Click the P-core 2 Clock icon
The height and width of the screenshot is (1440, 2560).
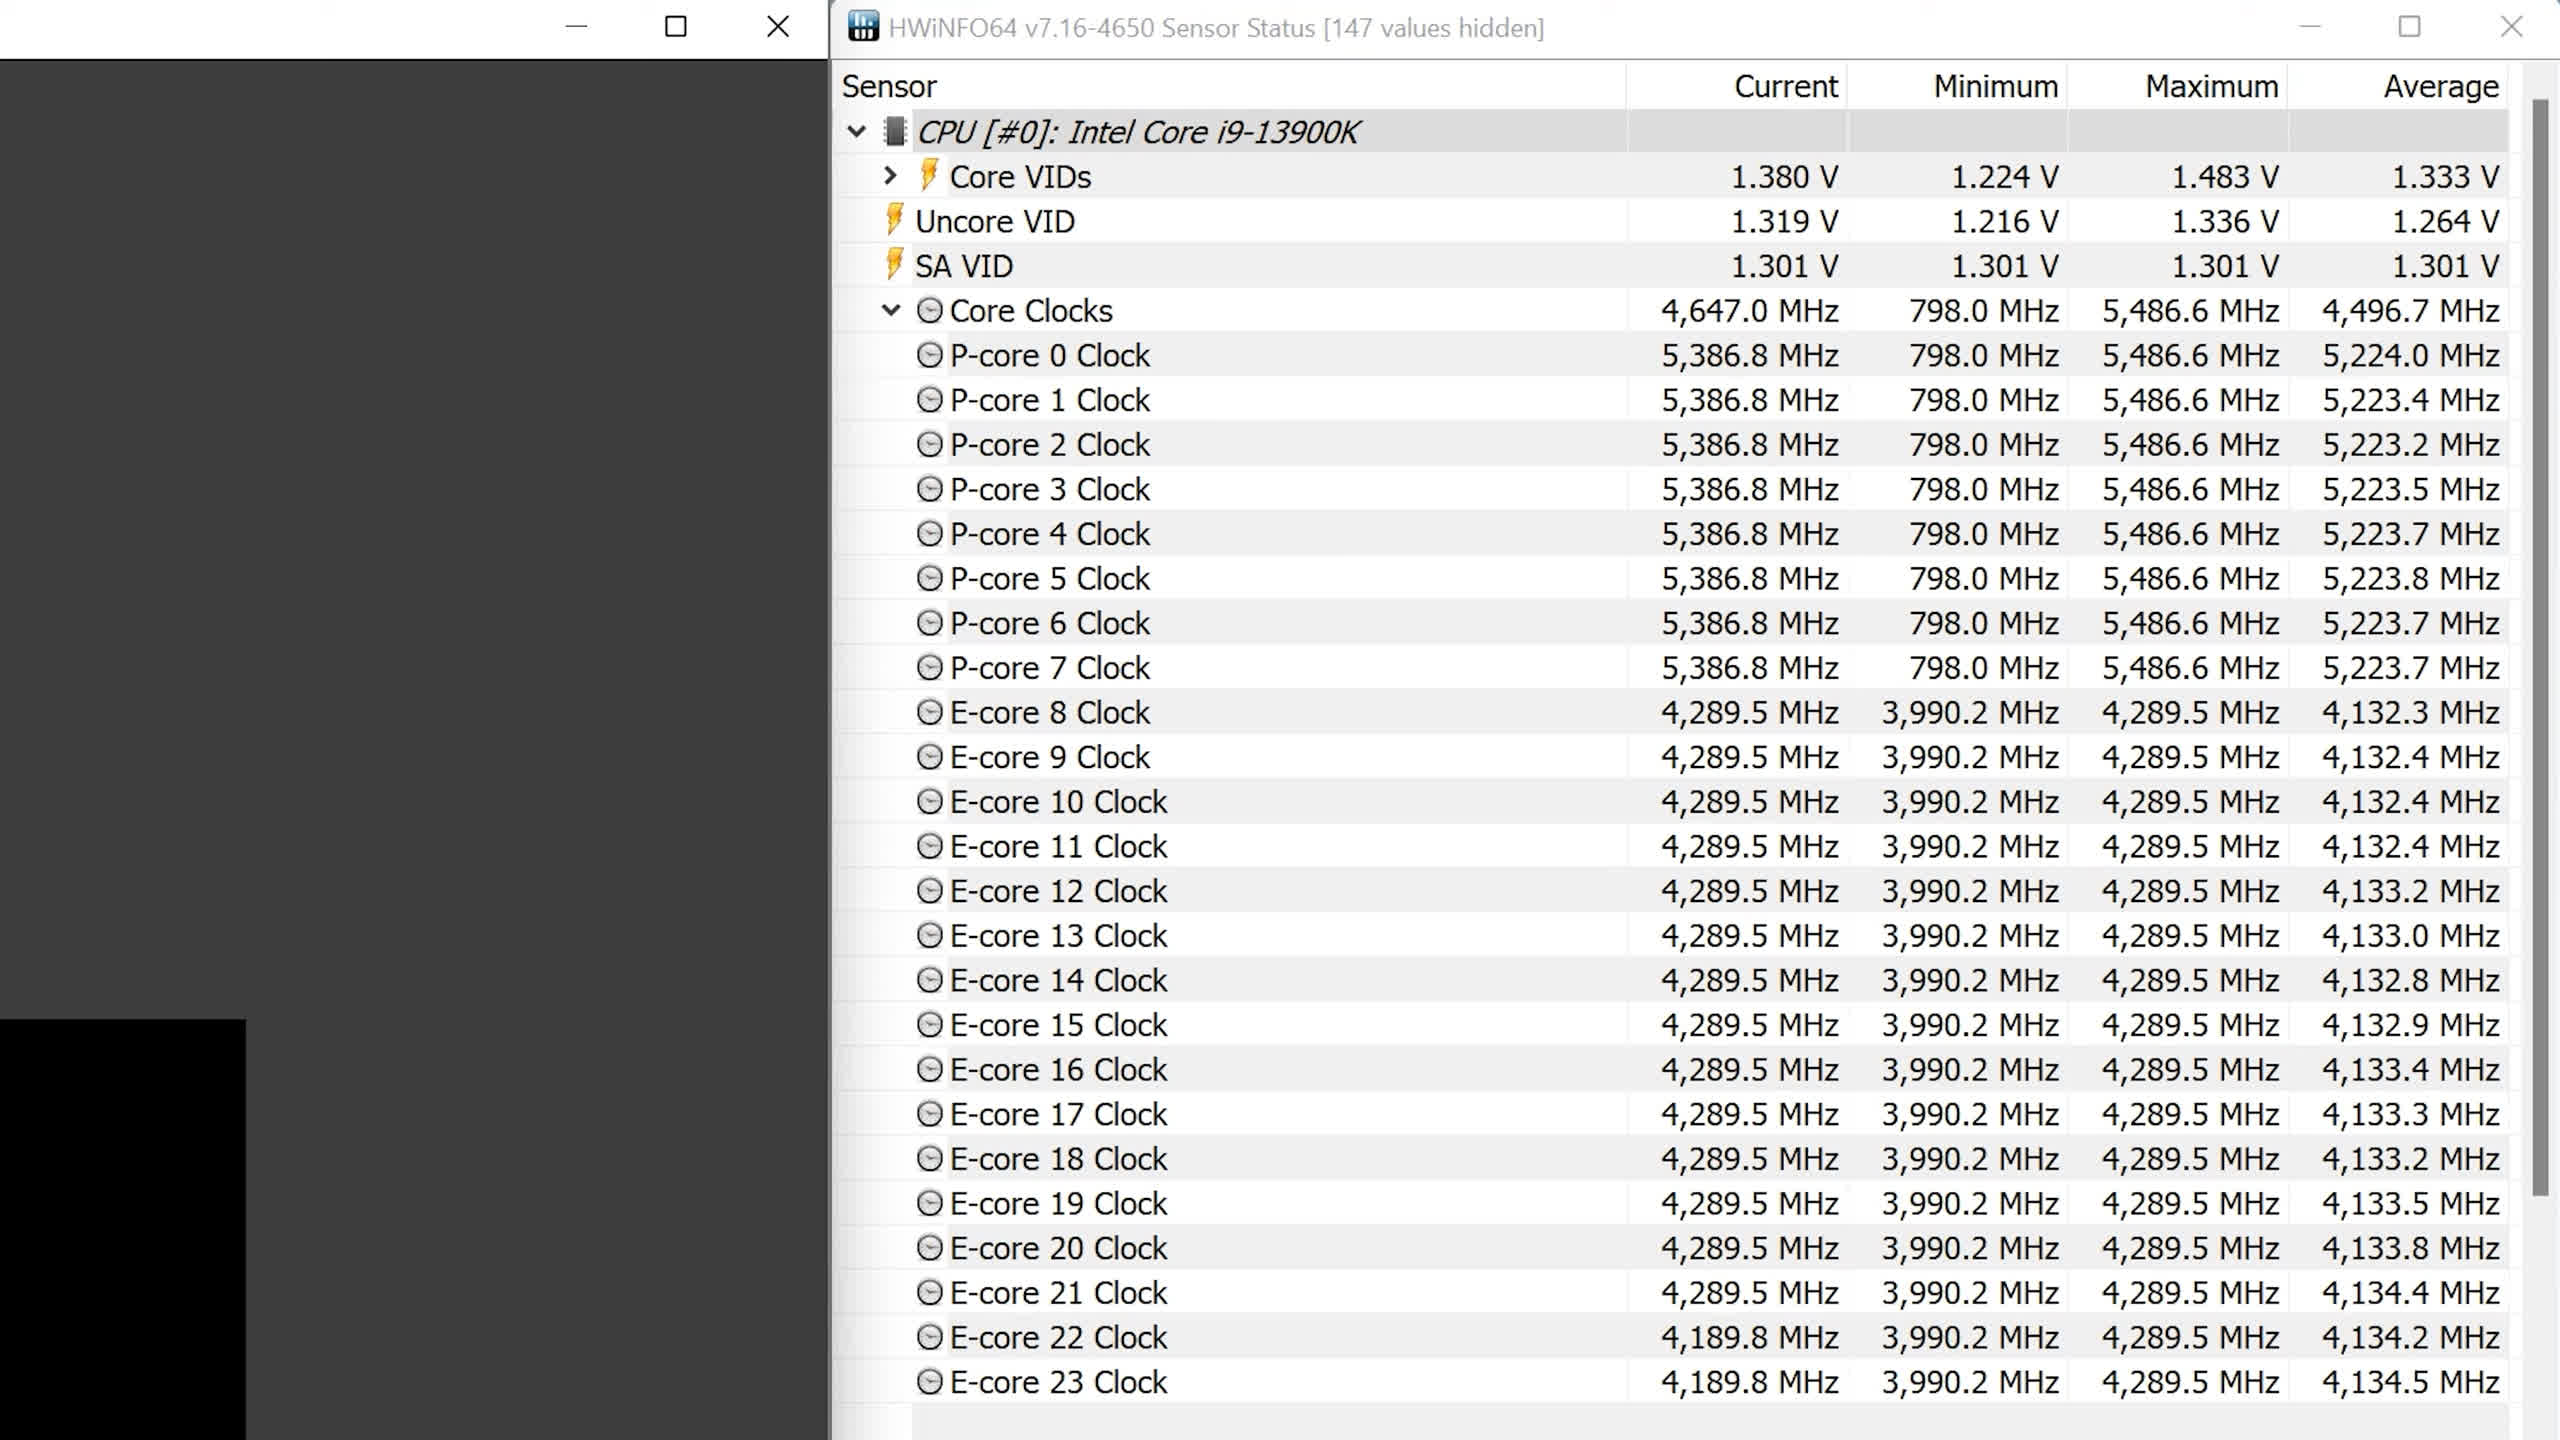tap(930, 444)
